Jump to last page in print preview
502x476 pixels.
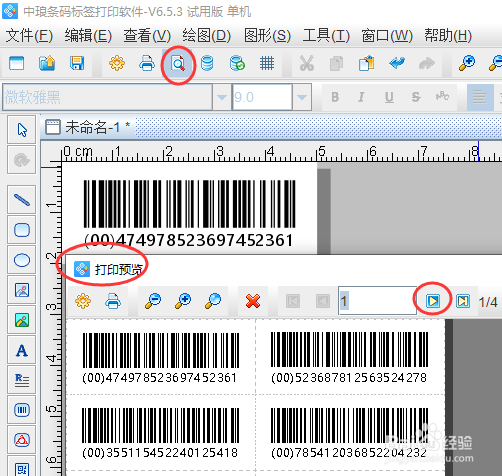click(x=463, y=301)
